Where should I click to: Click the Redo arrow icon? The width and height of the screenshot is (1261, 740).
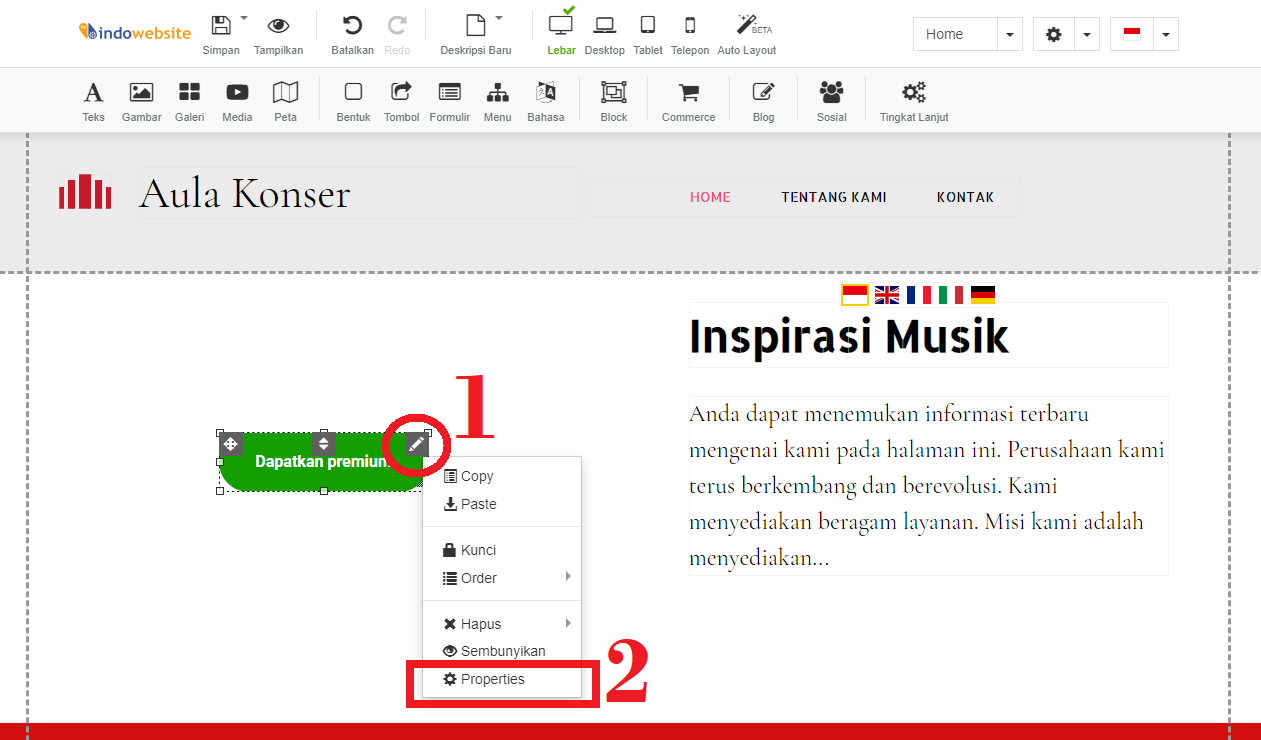coord(397,26)
